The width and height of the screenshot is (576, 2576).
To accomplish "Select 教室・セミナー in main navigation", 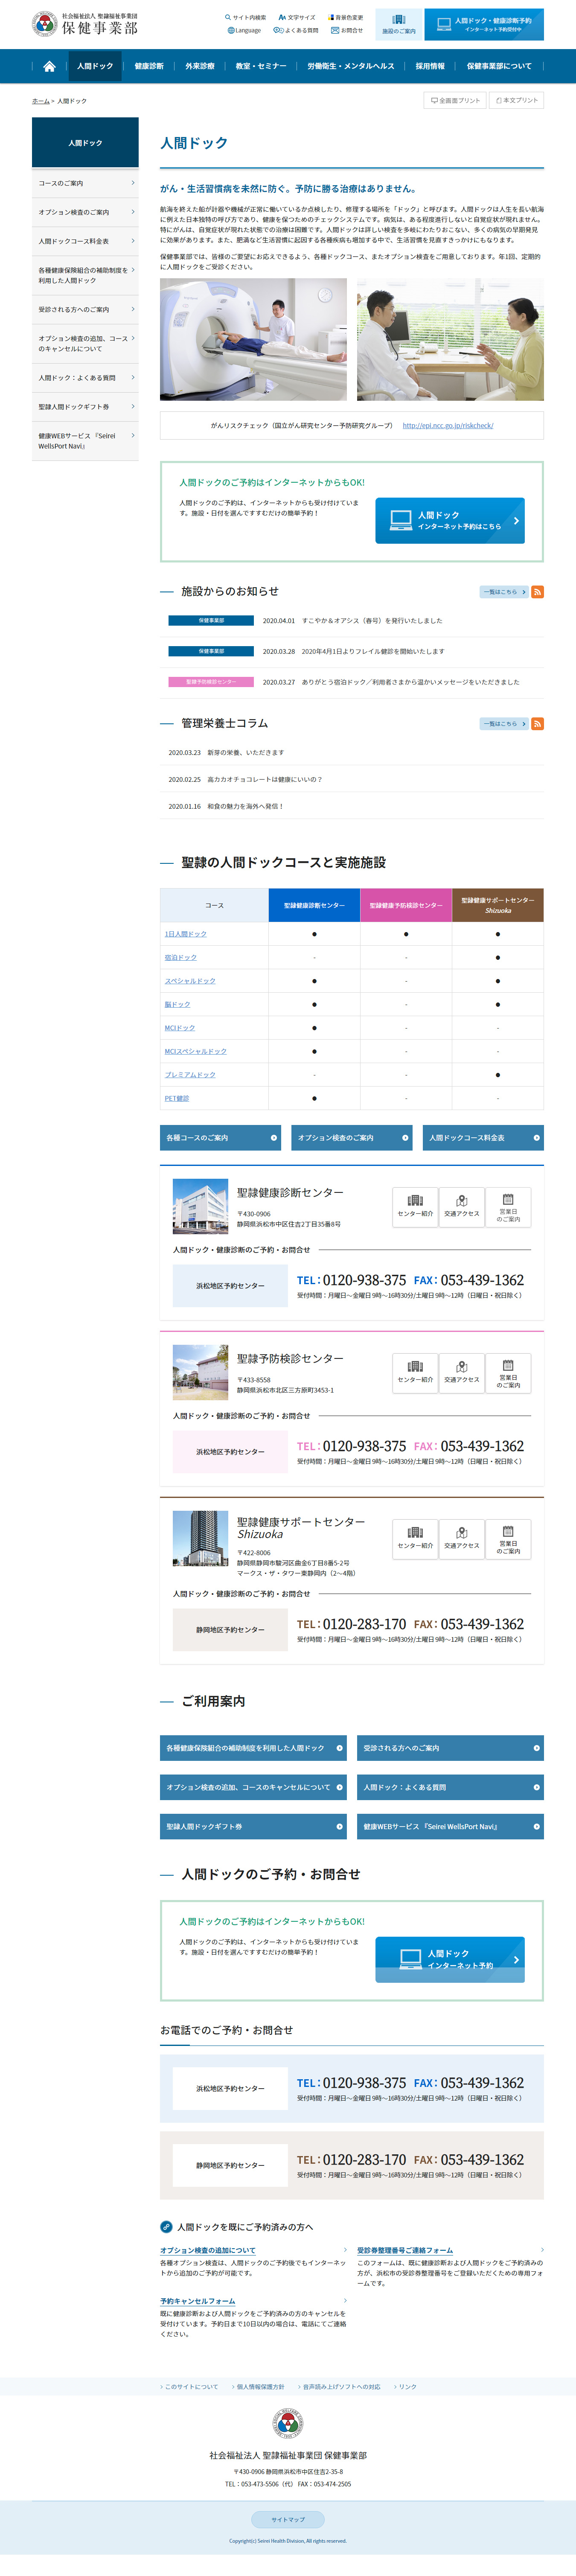I will [x=261, y=66].
